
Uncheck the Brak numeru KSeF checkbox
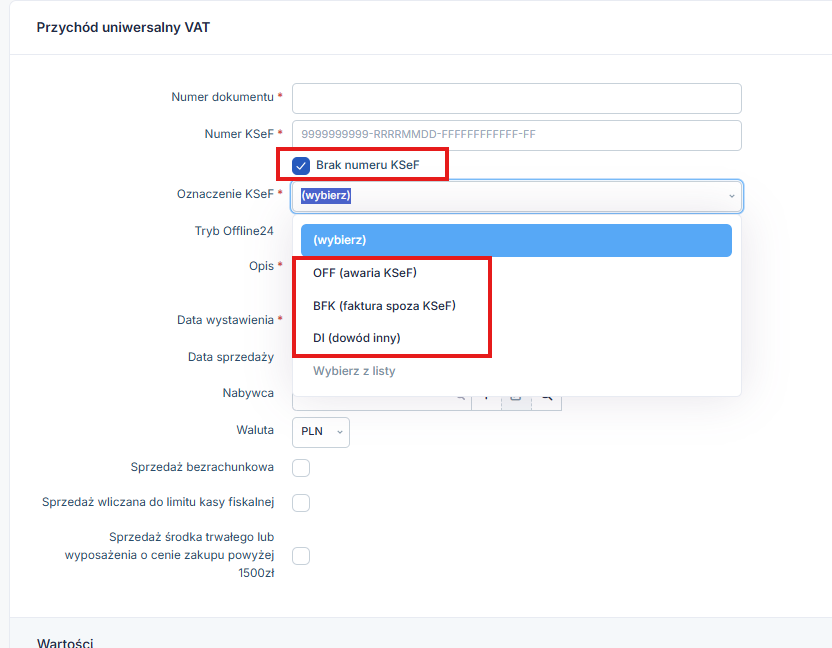[301, 166]
